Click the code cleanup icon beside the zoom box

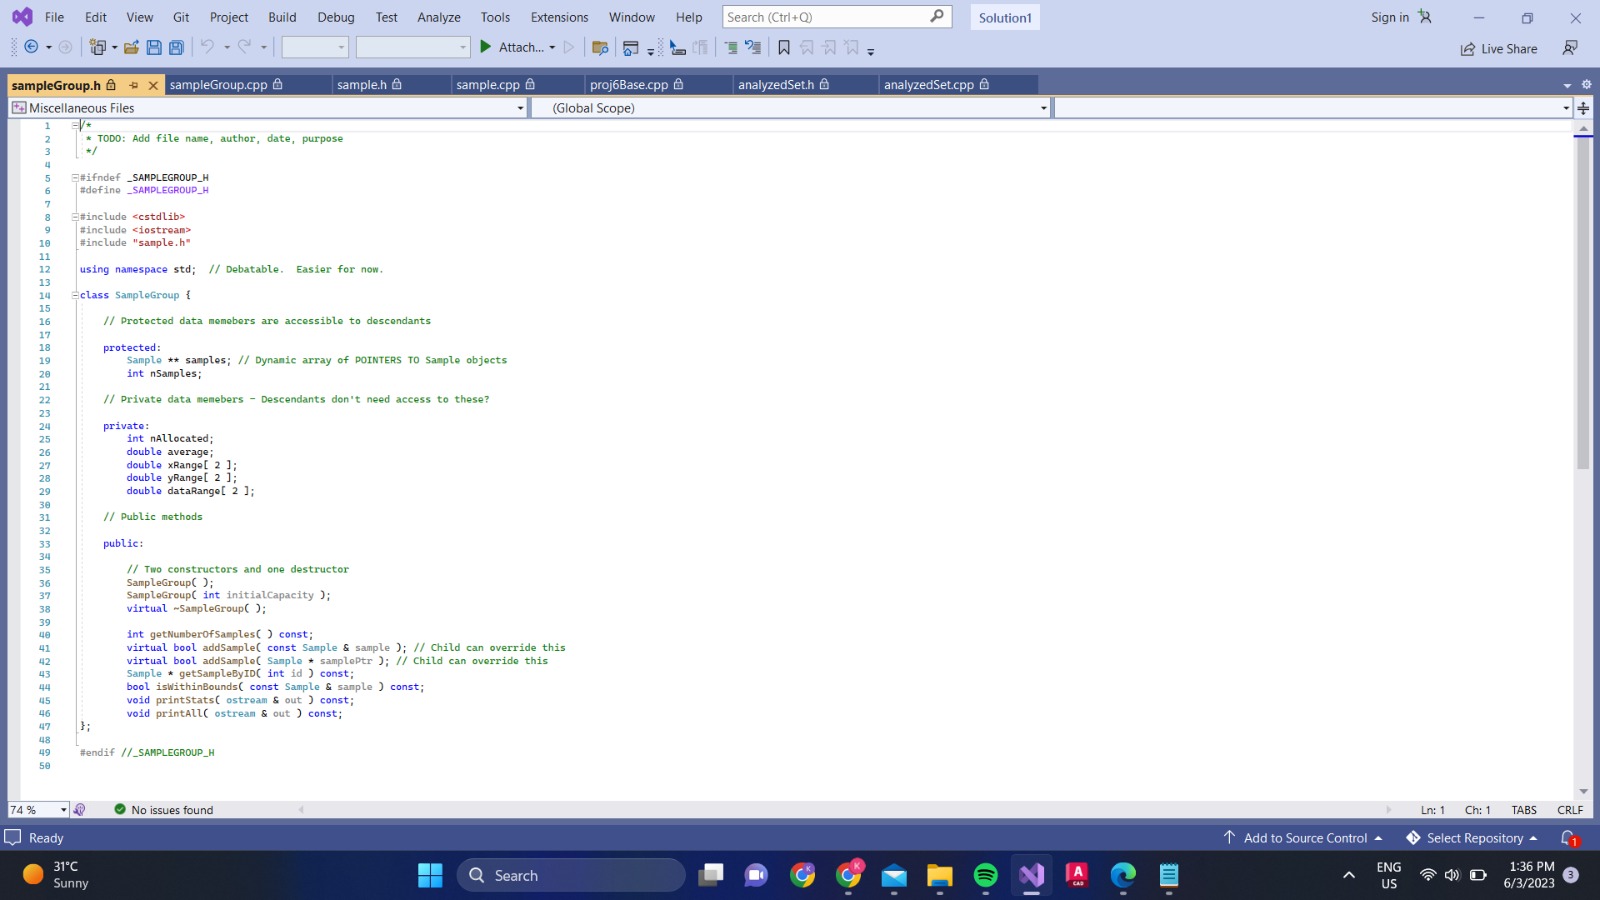pos(79,810)
